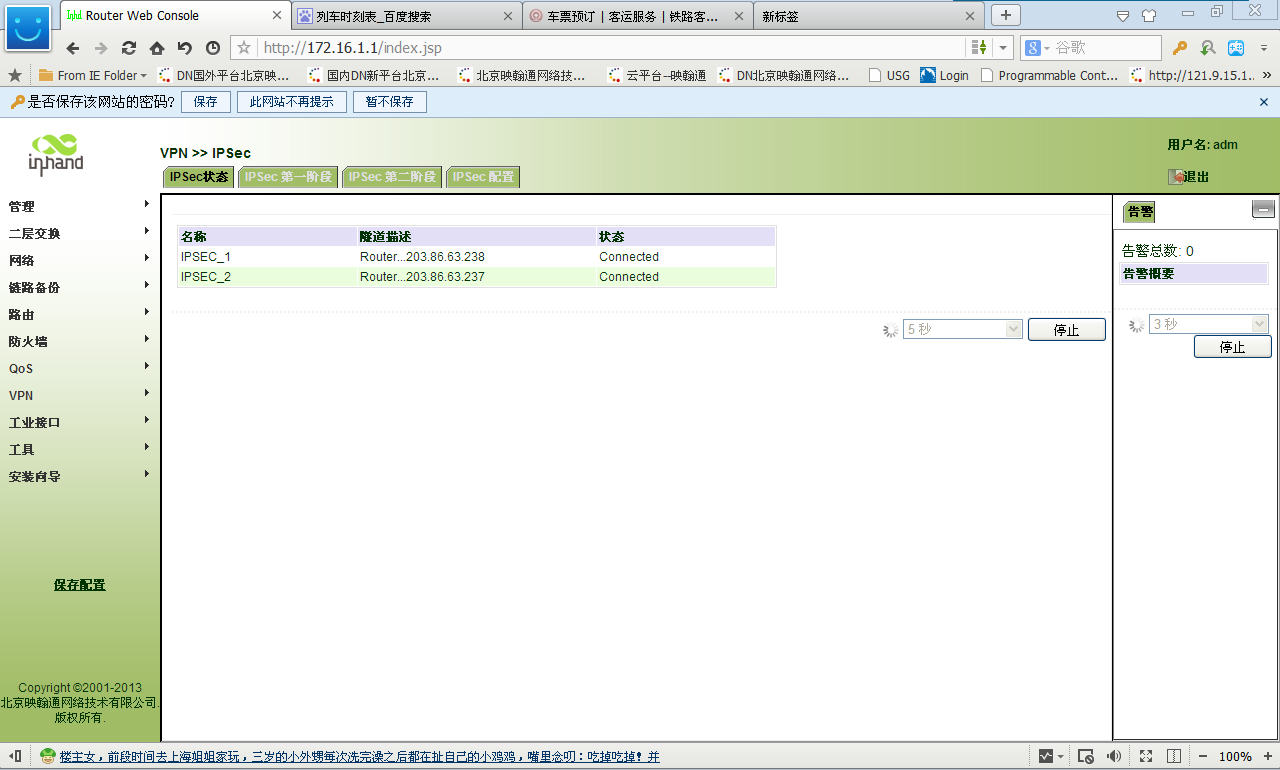Viewport: 1280px width, 770px height.
Task: Switch to the IPSec 配置 tab
Action: pos(483,177)
